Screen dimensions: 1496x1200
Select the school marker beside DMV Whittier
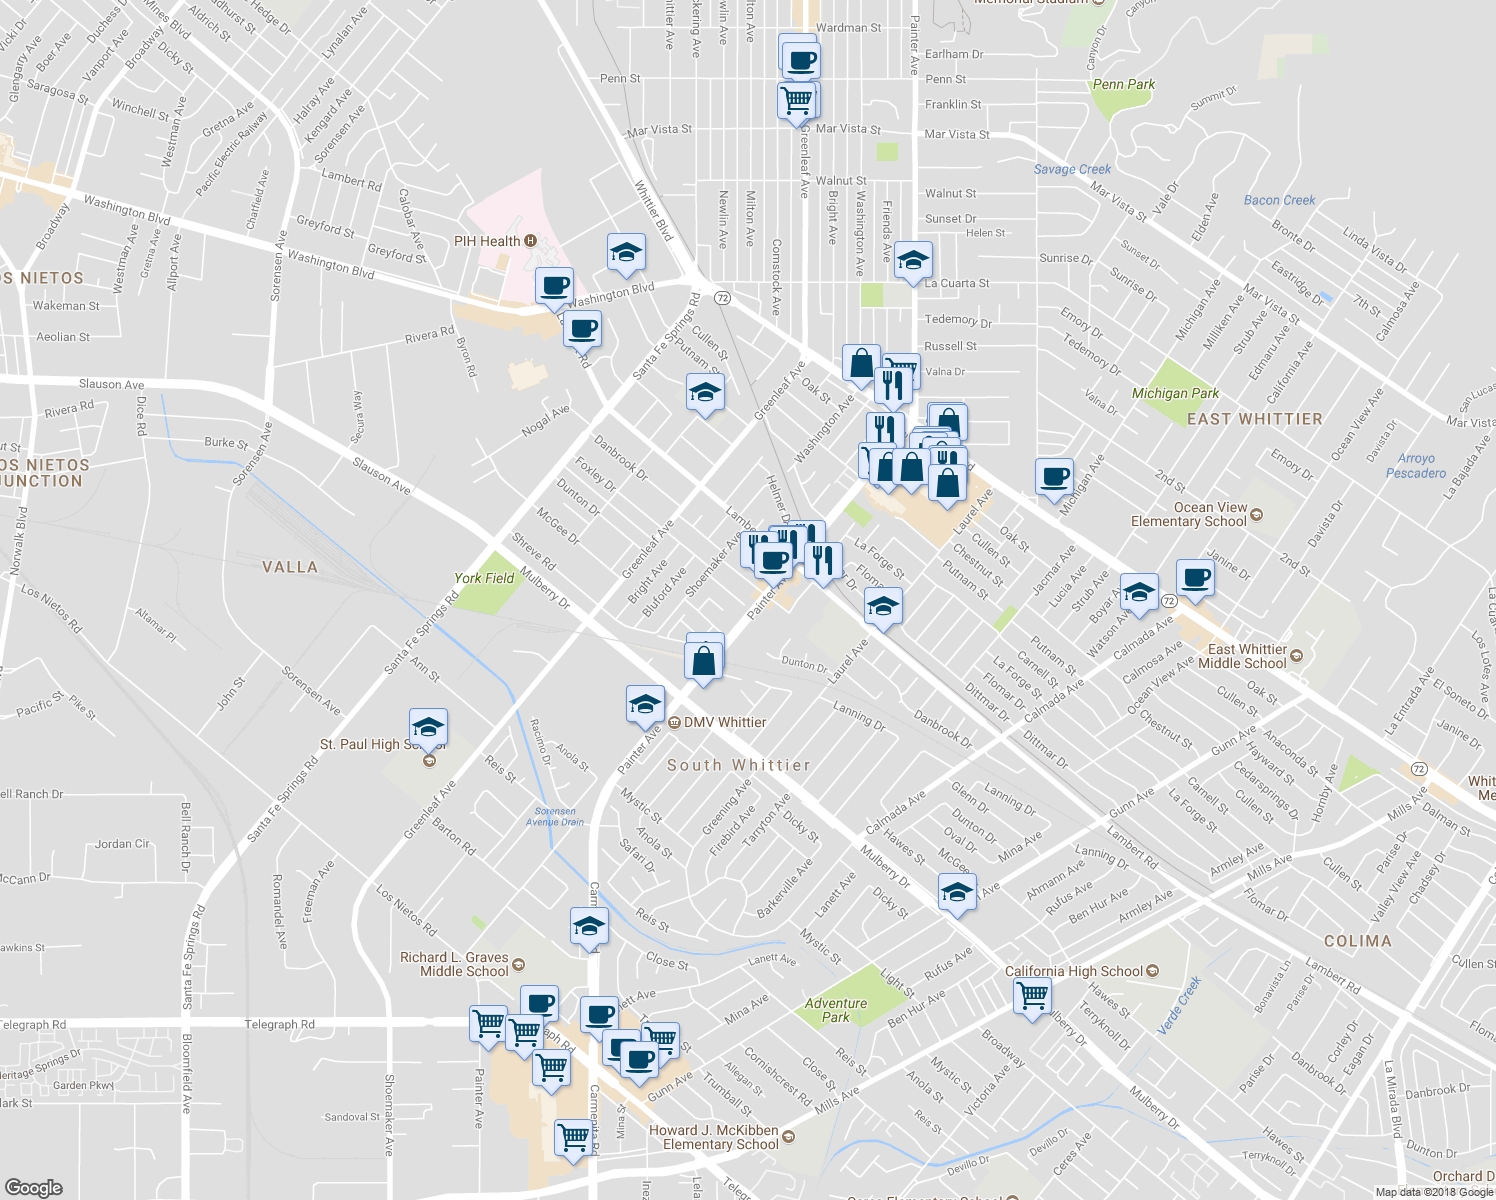(x=644, y=706)
